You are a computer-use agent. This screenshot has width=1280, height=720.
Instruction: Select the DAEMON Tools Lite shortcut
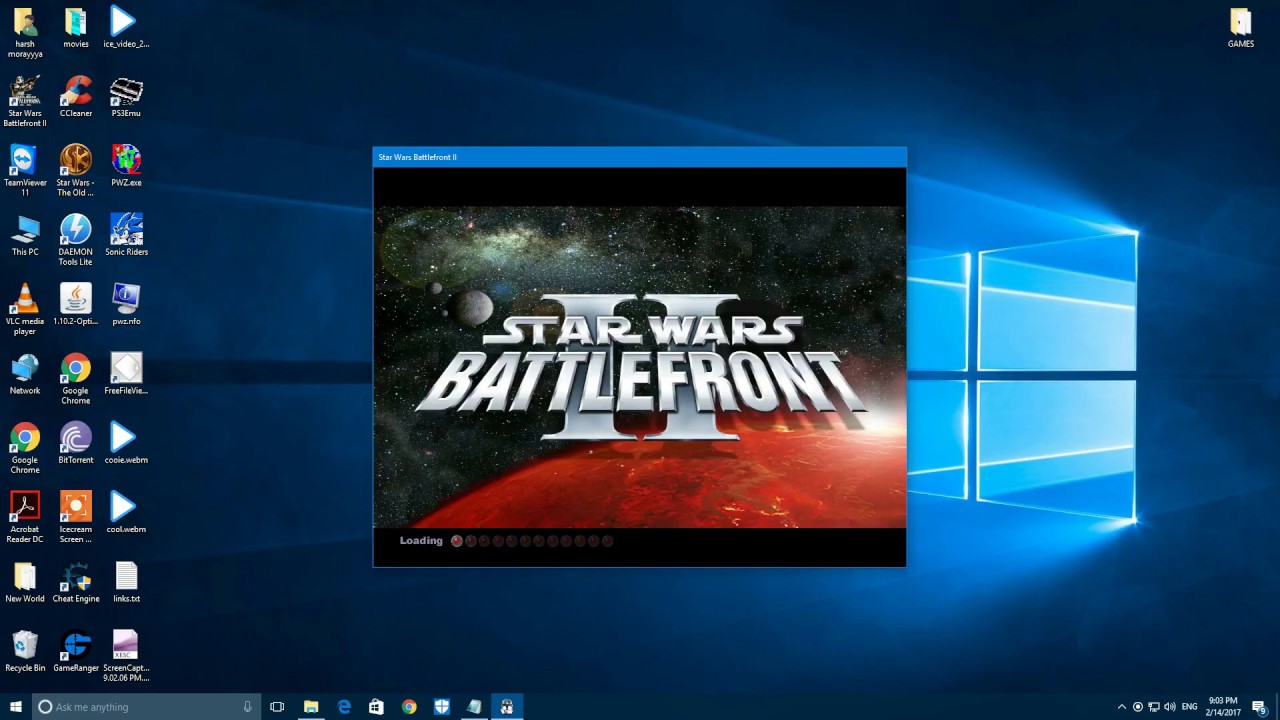click(76, 240)
